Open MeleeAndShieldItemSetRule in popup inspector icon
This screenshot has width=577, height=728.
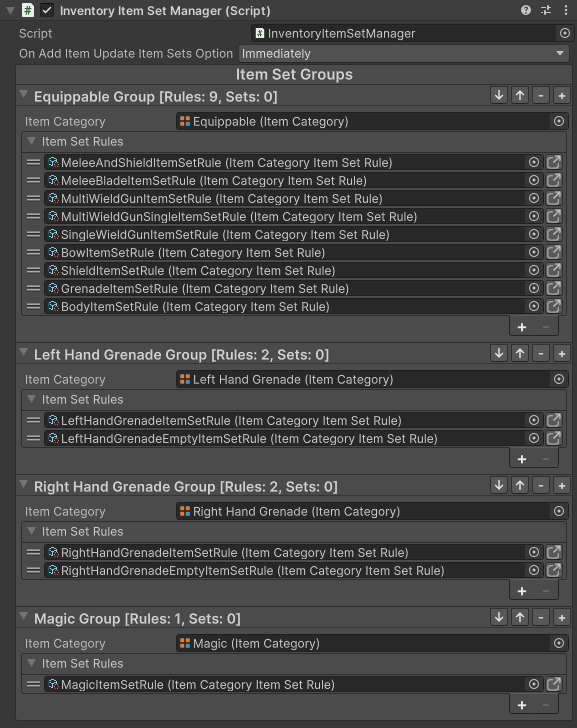553,162
